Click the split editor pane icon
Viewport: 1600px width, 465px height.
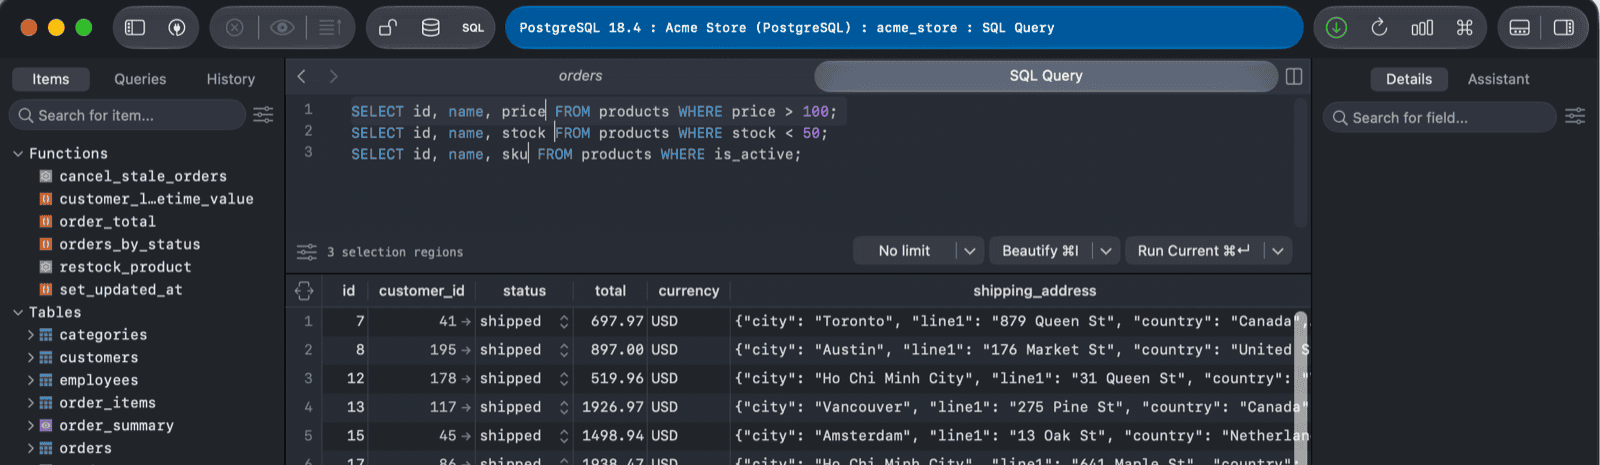pyautogui.click(x=1294, y=76)
